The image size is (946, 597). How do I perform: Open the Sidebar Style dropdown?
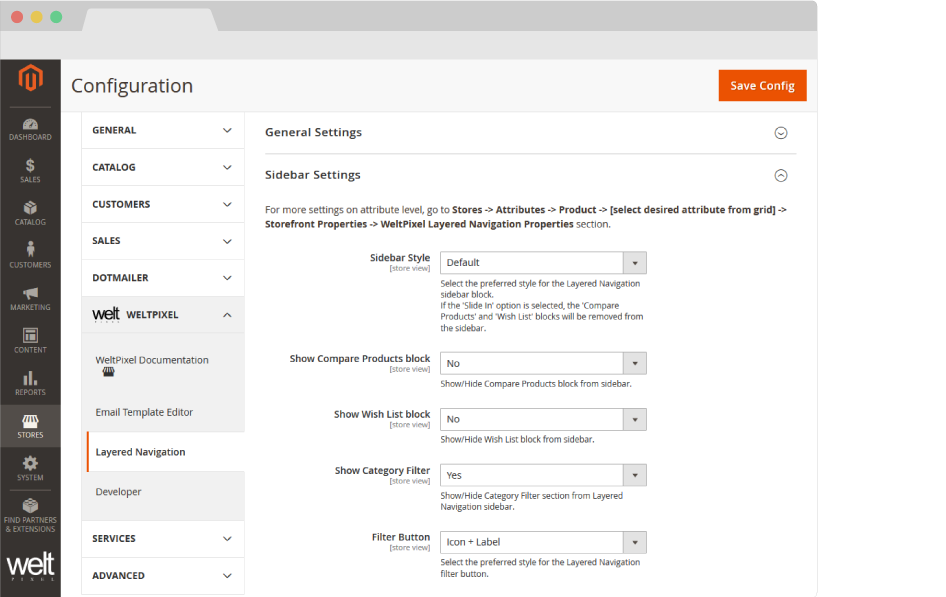pyautogui.click(x=543, y=263)
